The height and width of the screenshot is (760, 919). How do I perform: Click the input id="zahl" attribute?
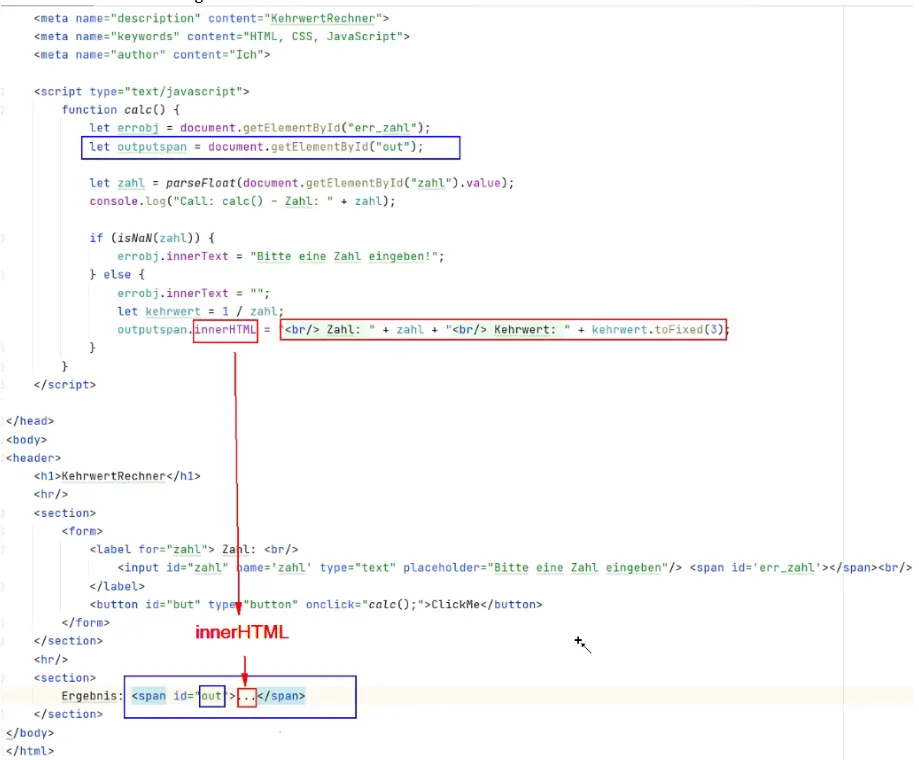point(197,567)
